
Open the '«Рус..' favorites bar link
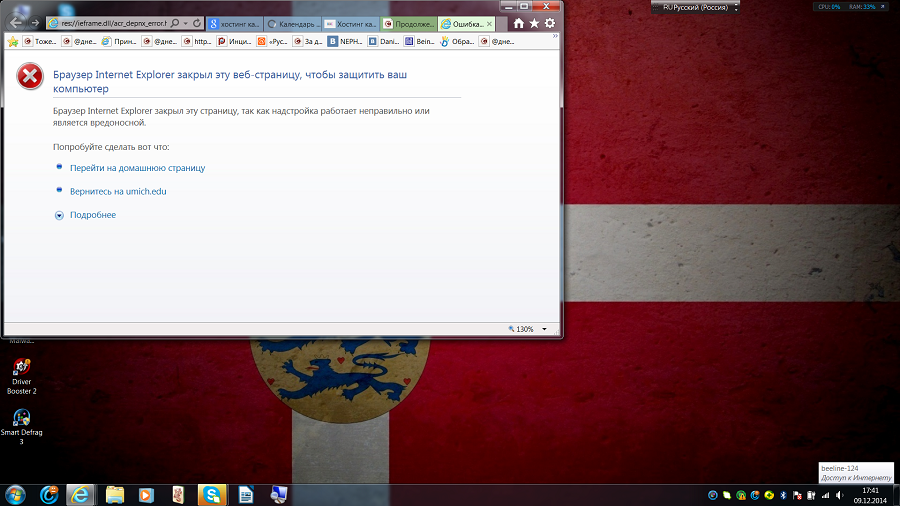[x=272, y=41]
